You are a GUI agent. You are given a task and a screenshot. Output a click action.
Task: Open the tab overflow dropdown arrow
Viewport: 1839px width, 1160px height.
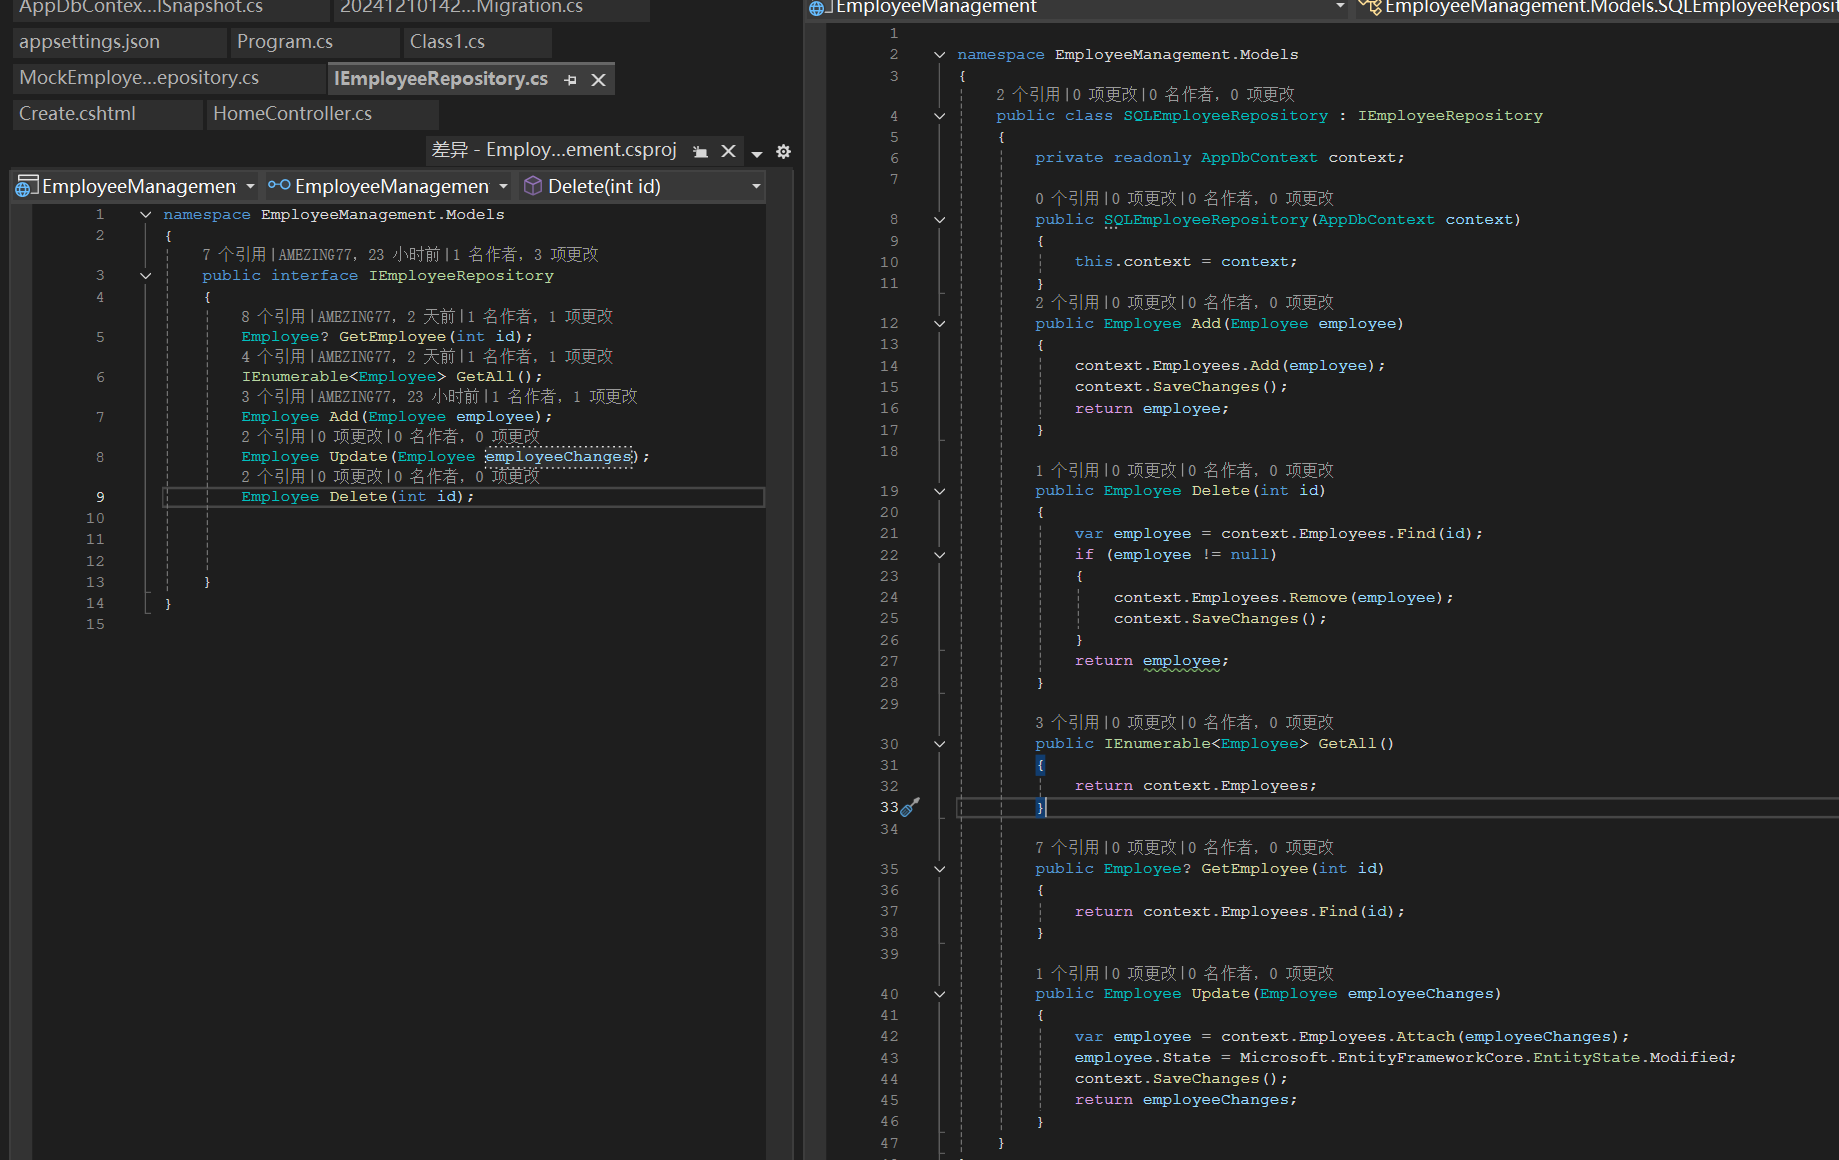(x=757, y=153)
